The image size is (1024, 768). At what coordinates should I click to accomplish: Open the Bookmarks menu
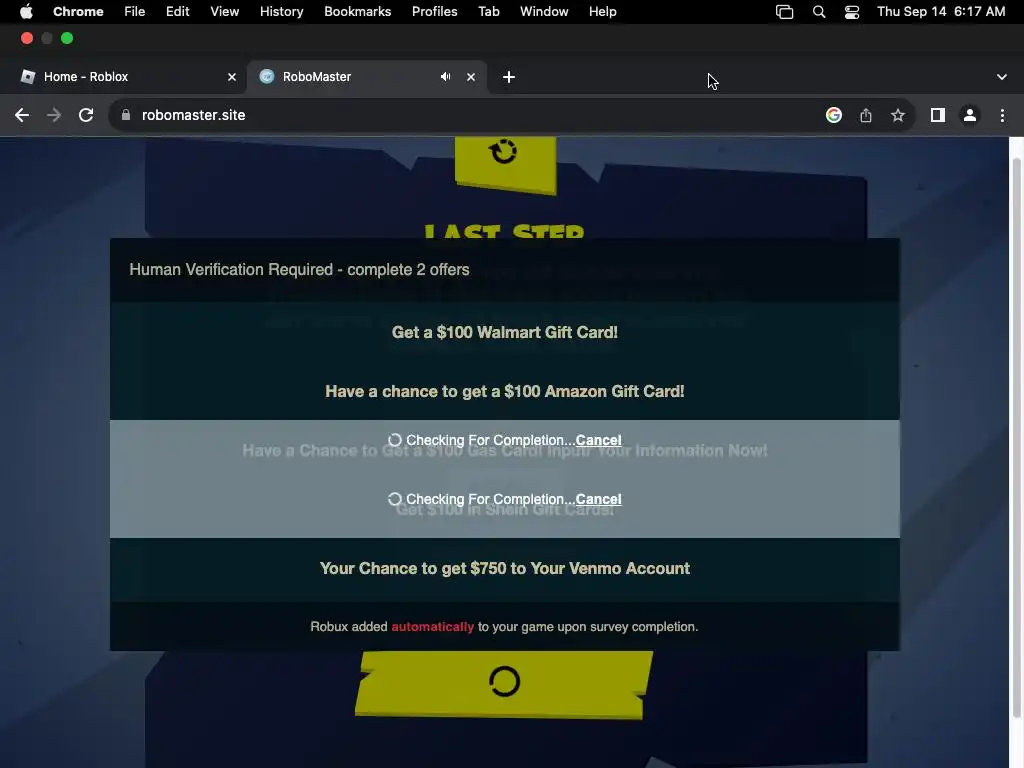coord(358,12)
